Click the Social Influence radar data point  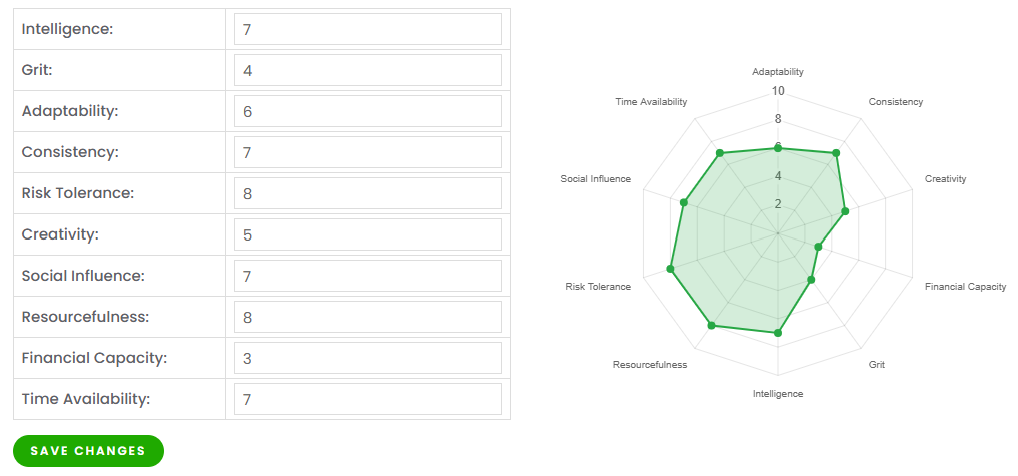coord(684,203)
